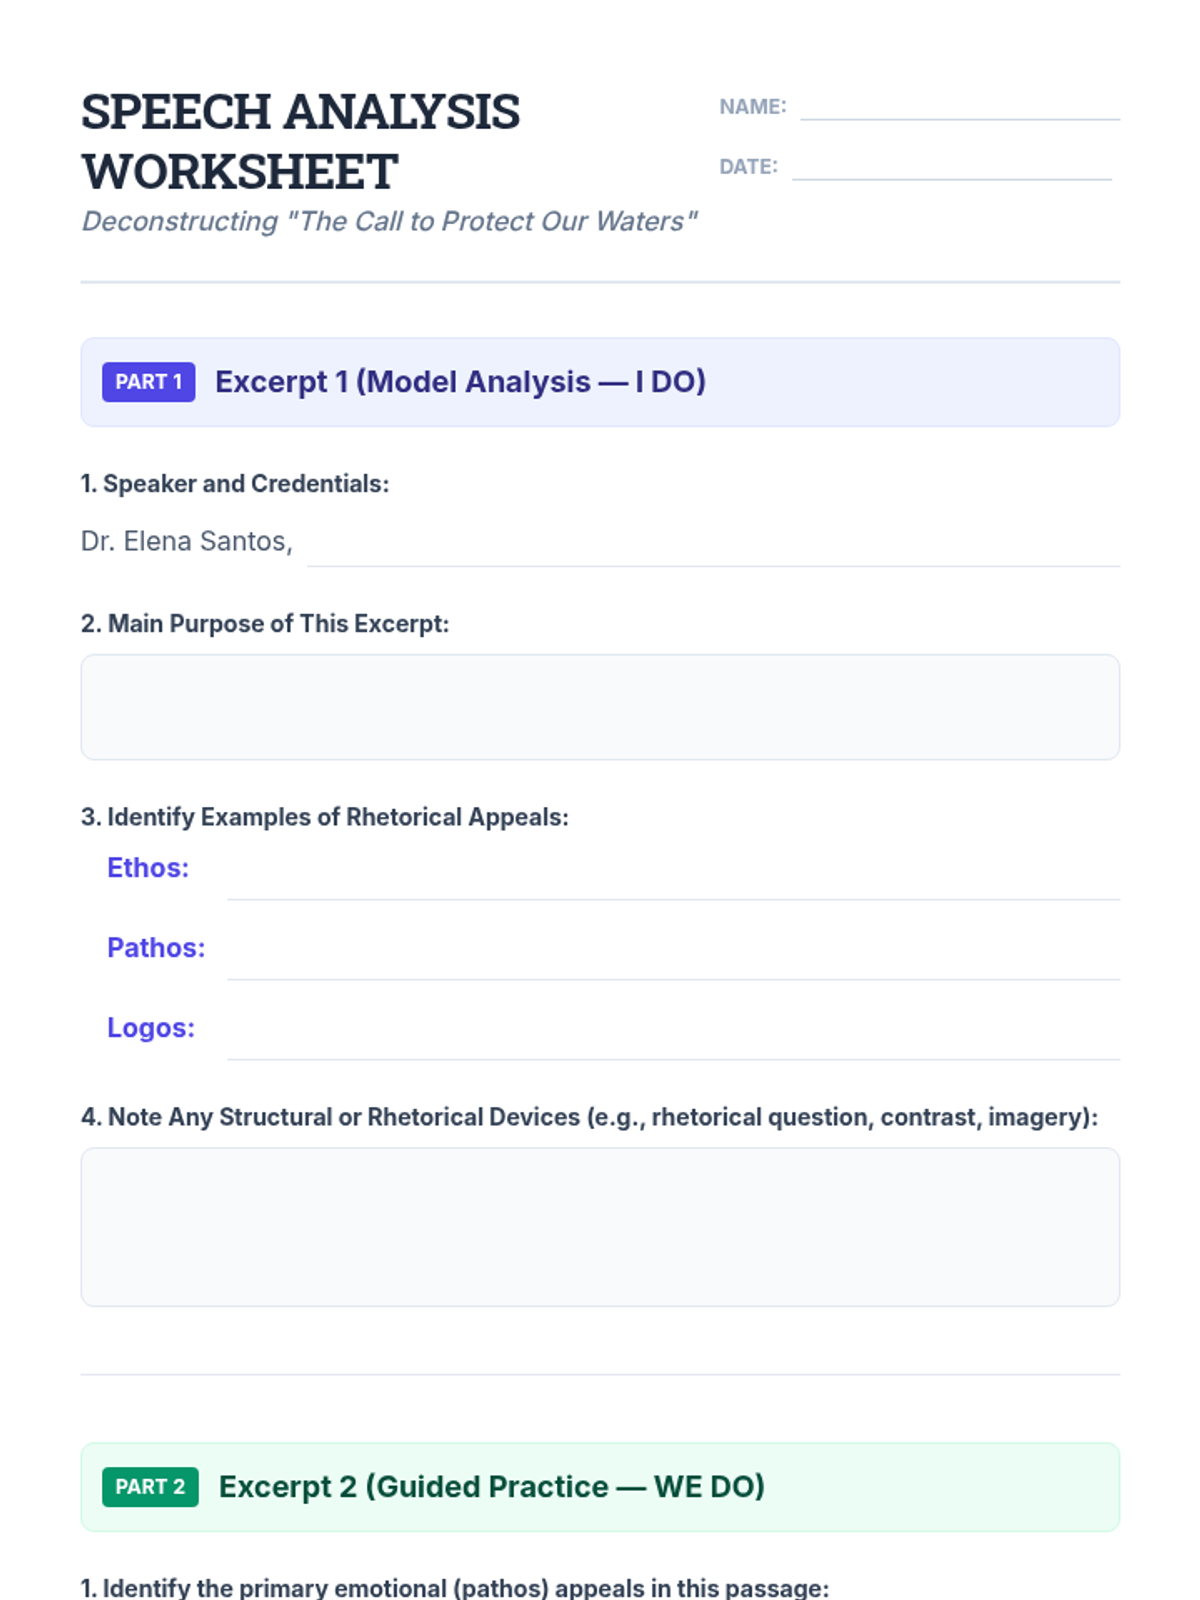Focus the Ethos answer line
Image resolution: width=1200 pixels, height=1600 pixels.
[x=672, y=880]
